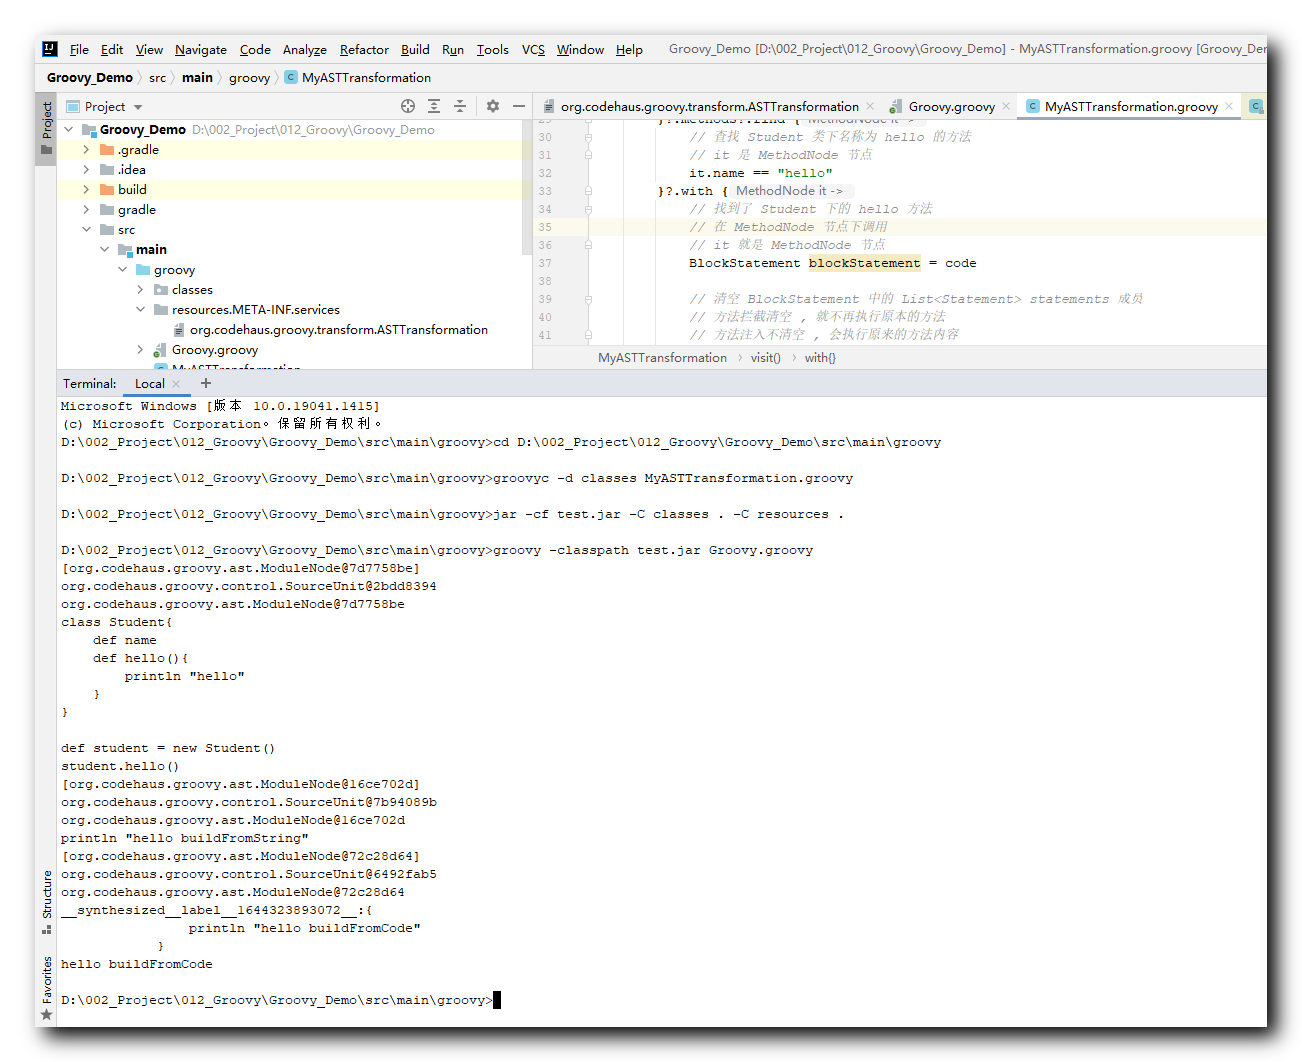Toggle the Project tool window side button
The width and height of the screenshot is (1302, 1062).
(46, 128)
